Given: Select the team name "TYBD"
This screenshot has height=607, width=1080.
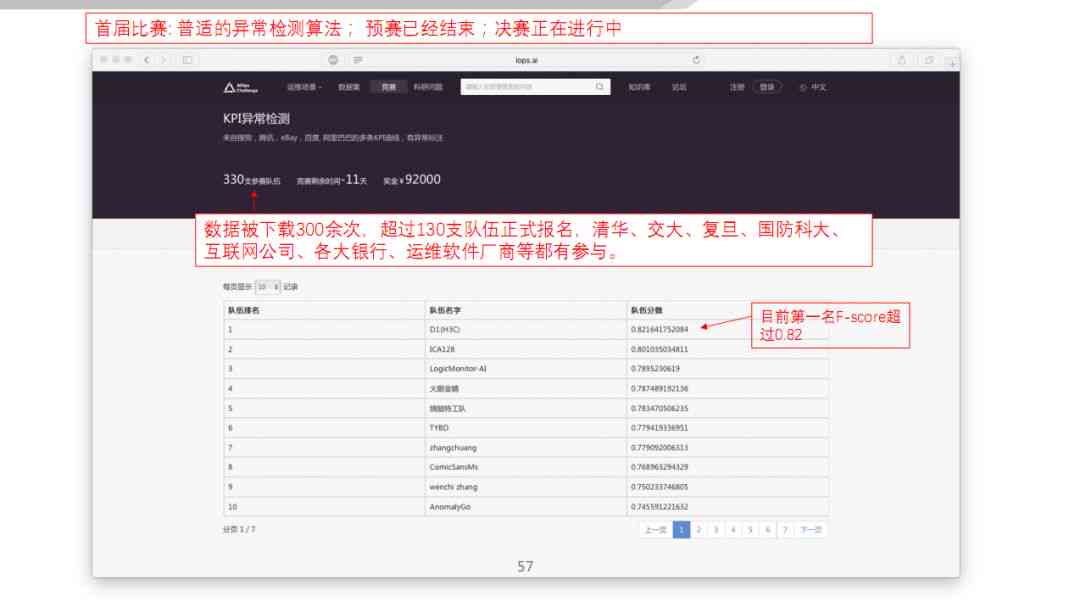Looking at the screenshot, I should tap(439, 428).
